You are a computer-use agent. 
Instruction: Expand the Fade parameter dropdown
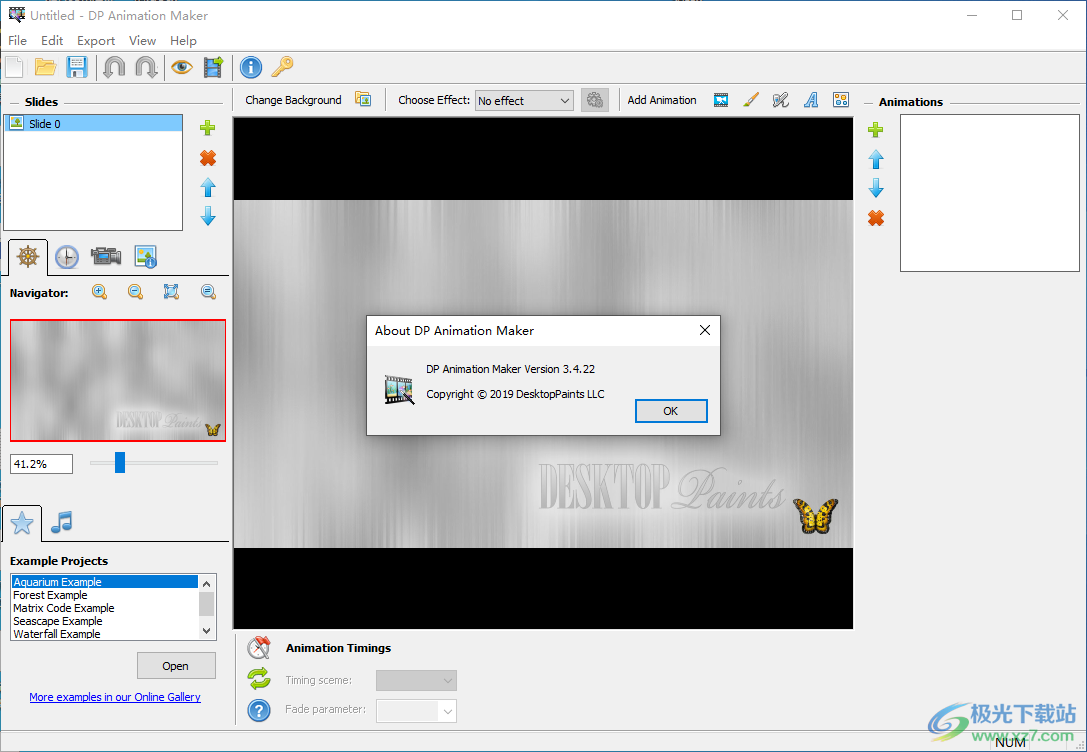(x=416, y=710)
